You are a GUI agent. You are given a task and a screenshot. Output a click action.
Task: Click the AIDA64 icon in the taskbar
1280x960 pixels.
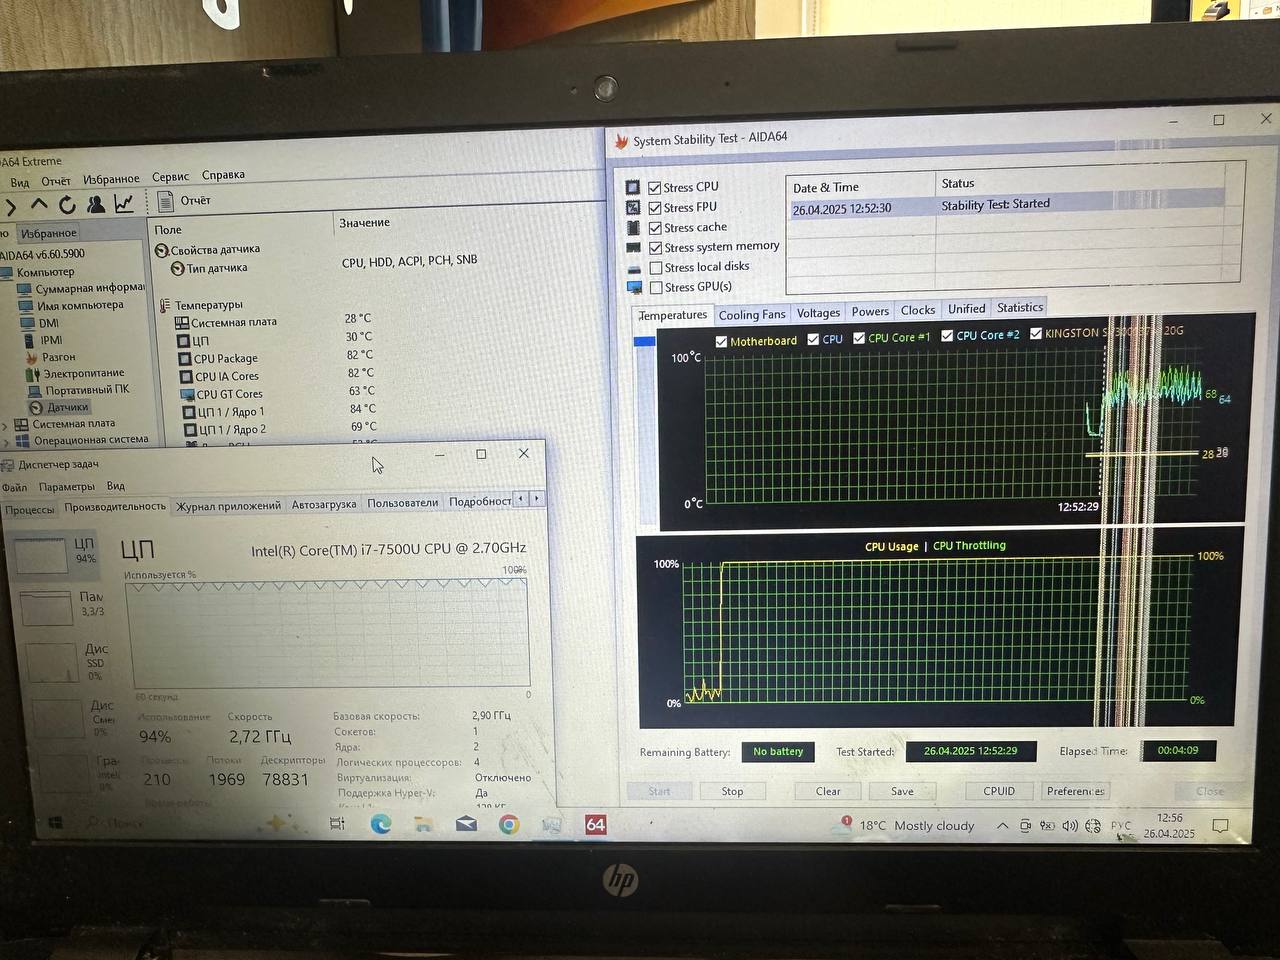[596, 825]
